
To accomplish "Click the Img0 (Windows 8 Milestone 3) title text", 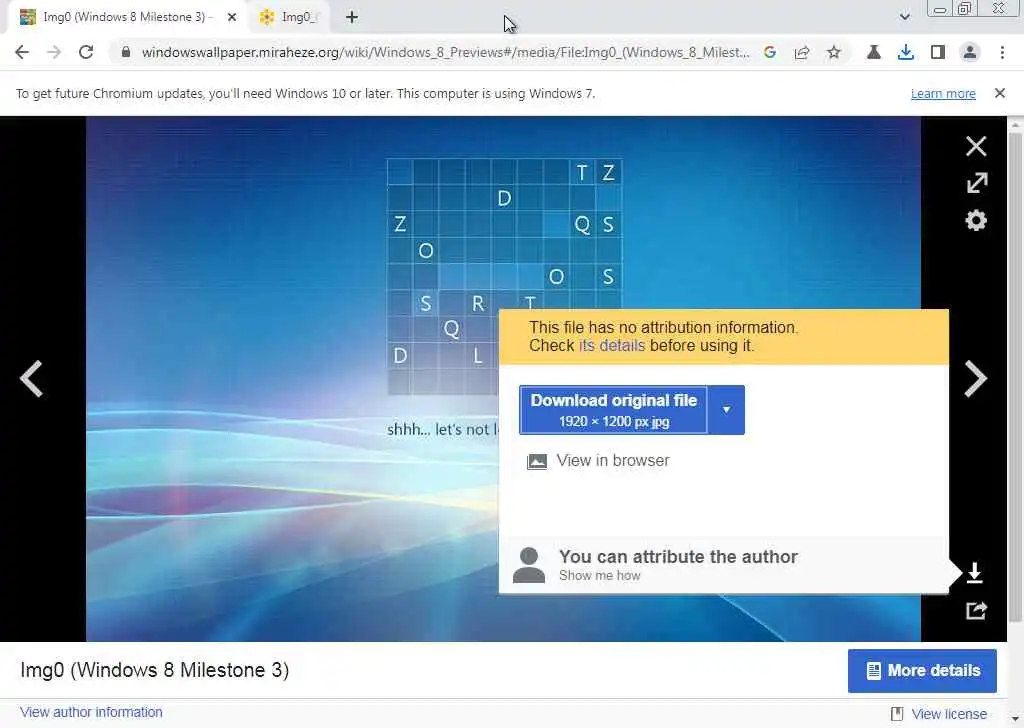I will tap(155, 671).
